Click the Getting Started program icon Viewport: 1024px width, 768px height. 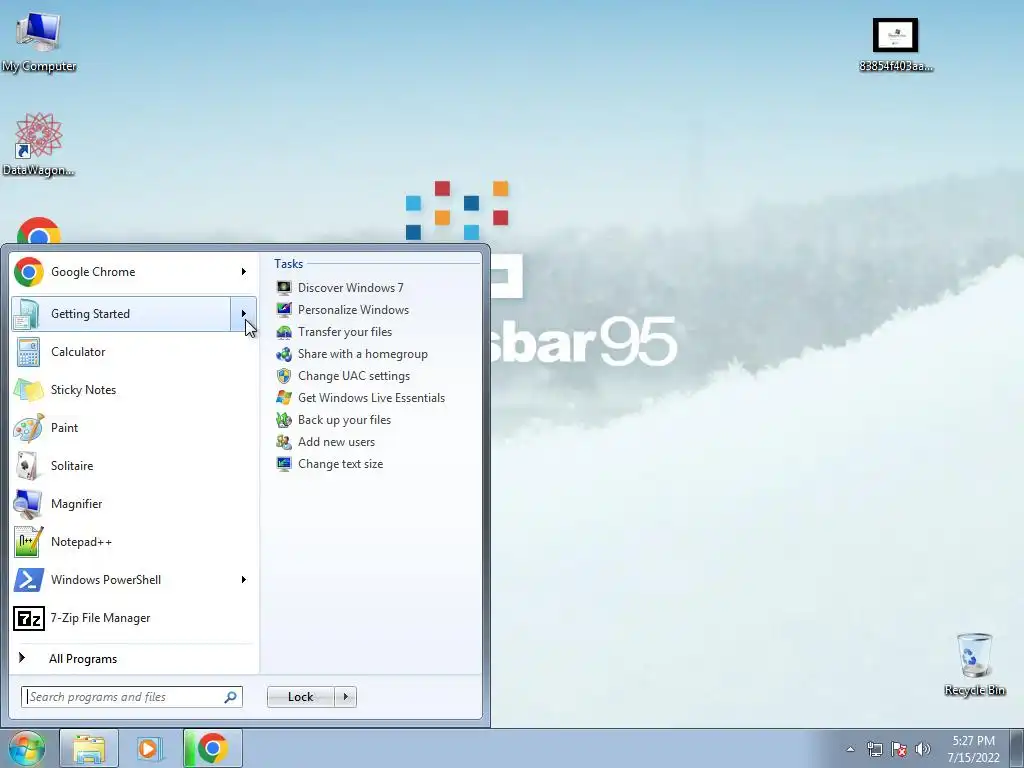click(x=28, y=314)
